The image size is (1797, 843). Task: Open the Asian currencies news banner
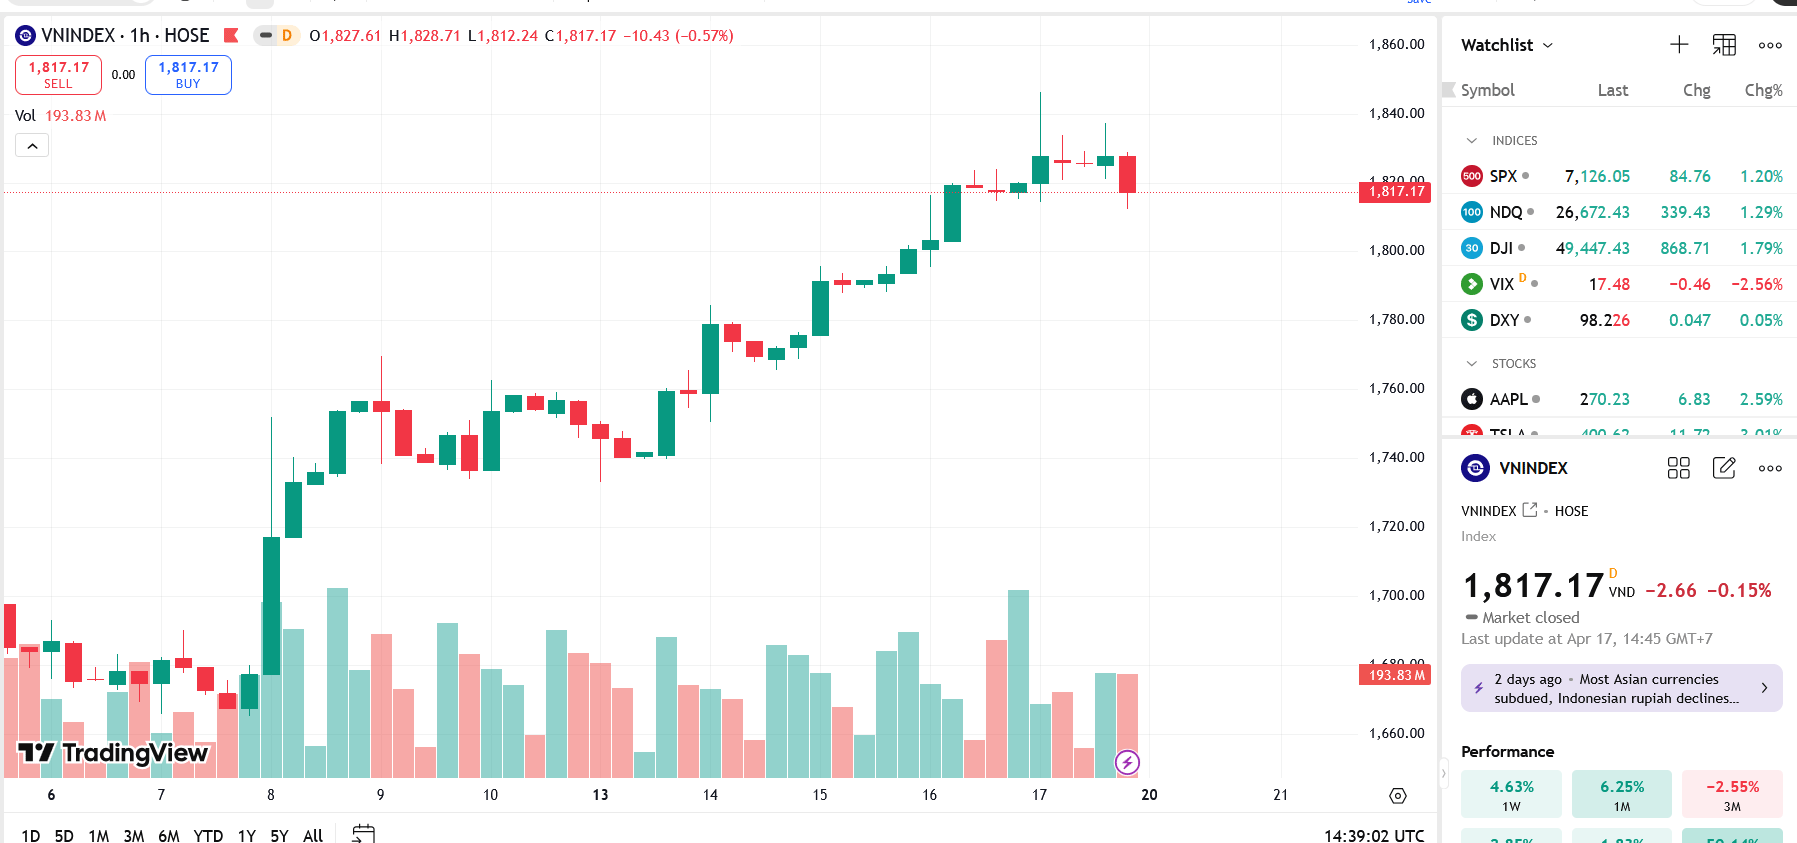pyautogui.click(x=1620, y=688)
